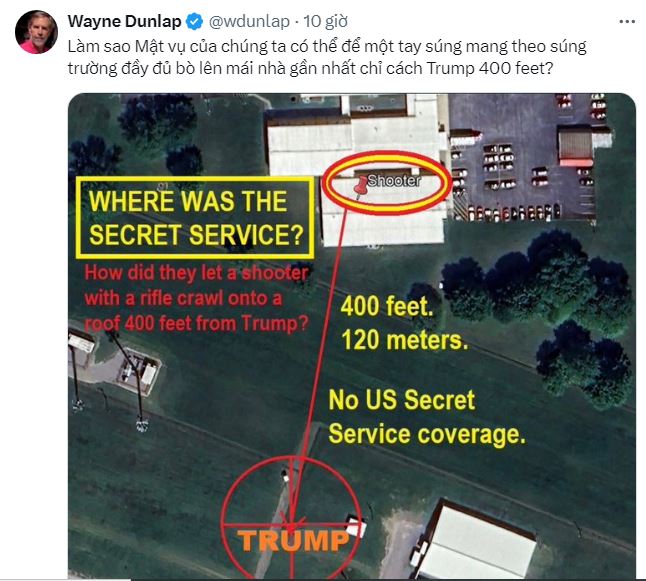Open the attached aerial map image

pos(352,336)
